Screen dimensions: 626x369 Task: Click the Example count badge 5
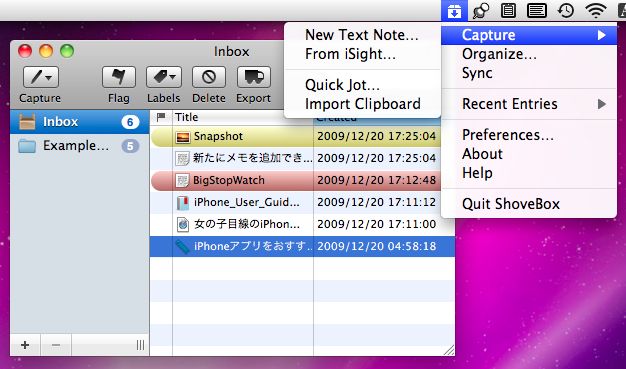(130, 146)
